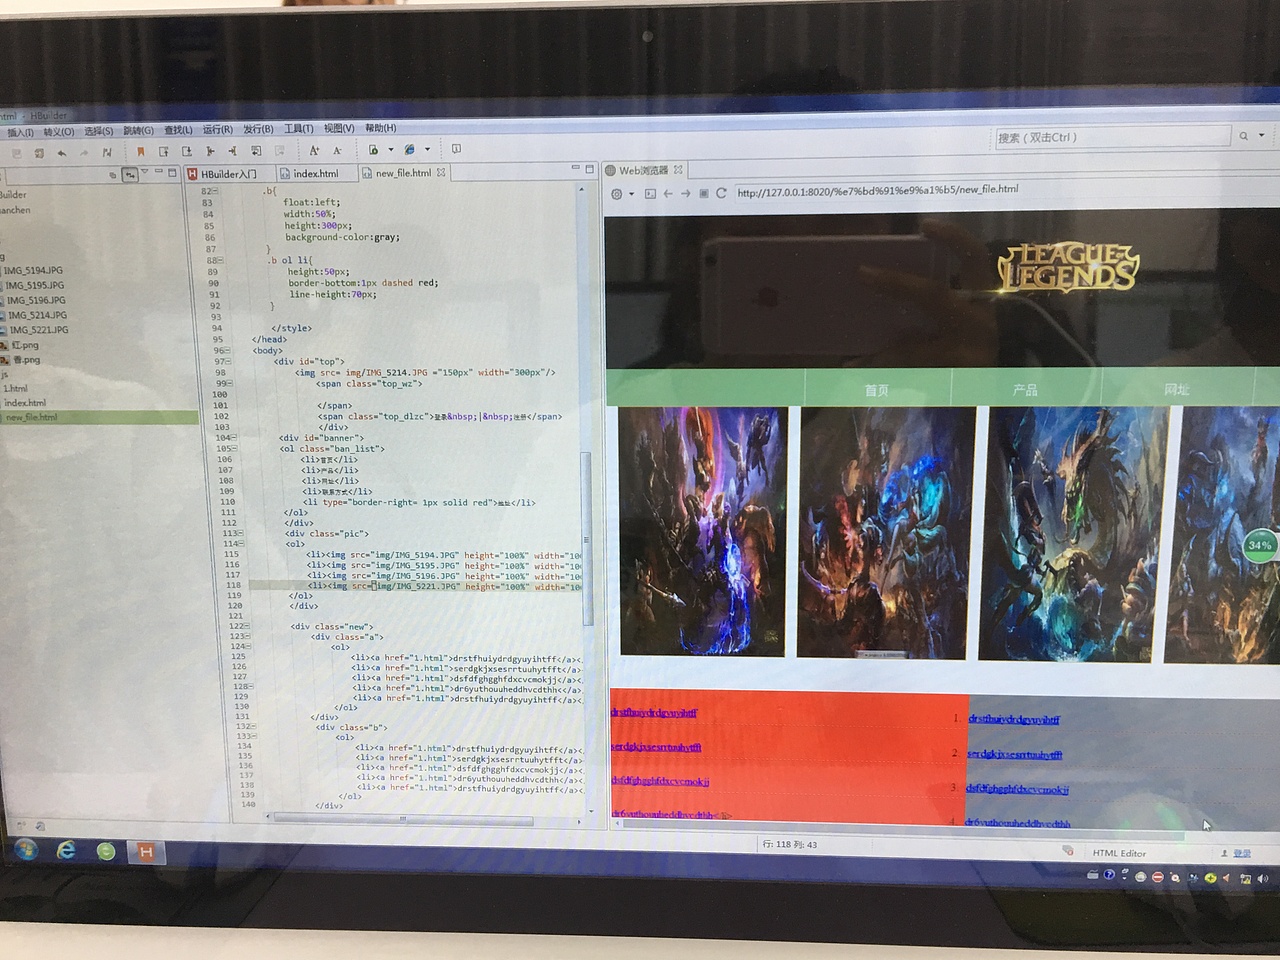This screenshot has width=1280, height=960.
Task: Click the green 34% progress badge
Action: (1260, 545)
